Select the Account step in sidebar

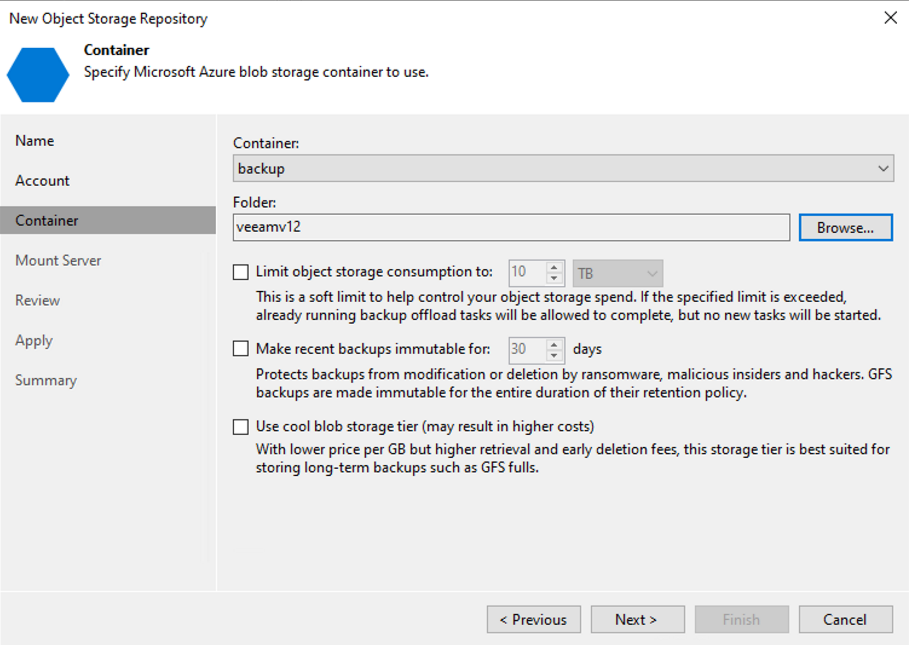tap(43, 181)
